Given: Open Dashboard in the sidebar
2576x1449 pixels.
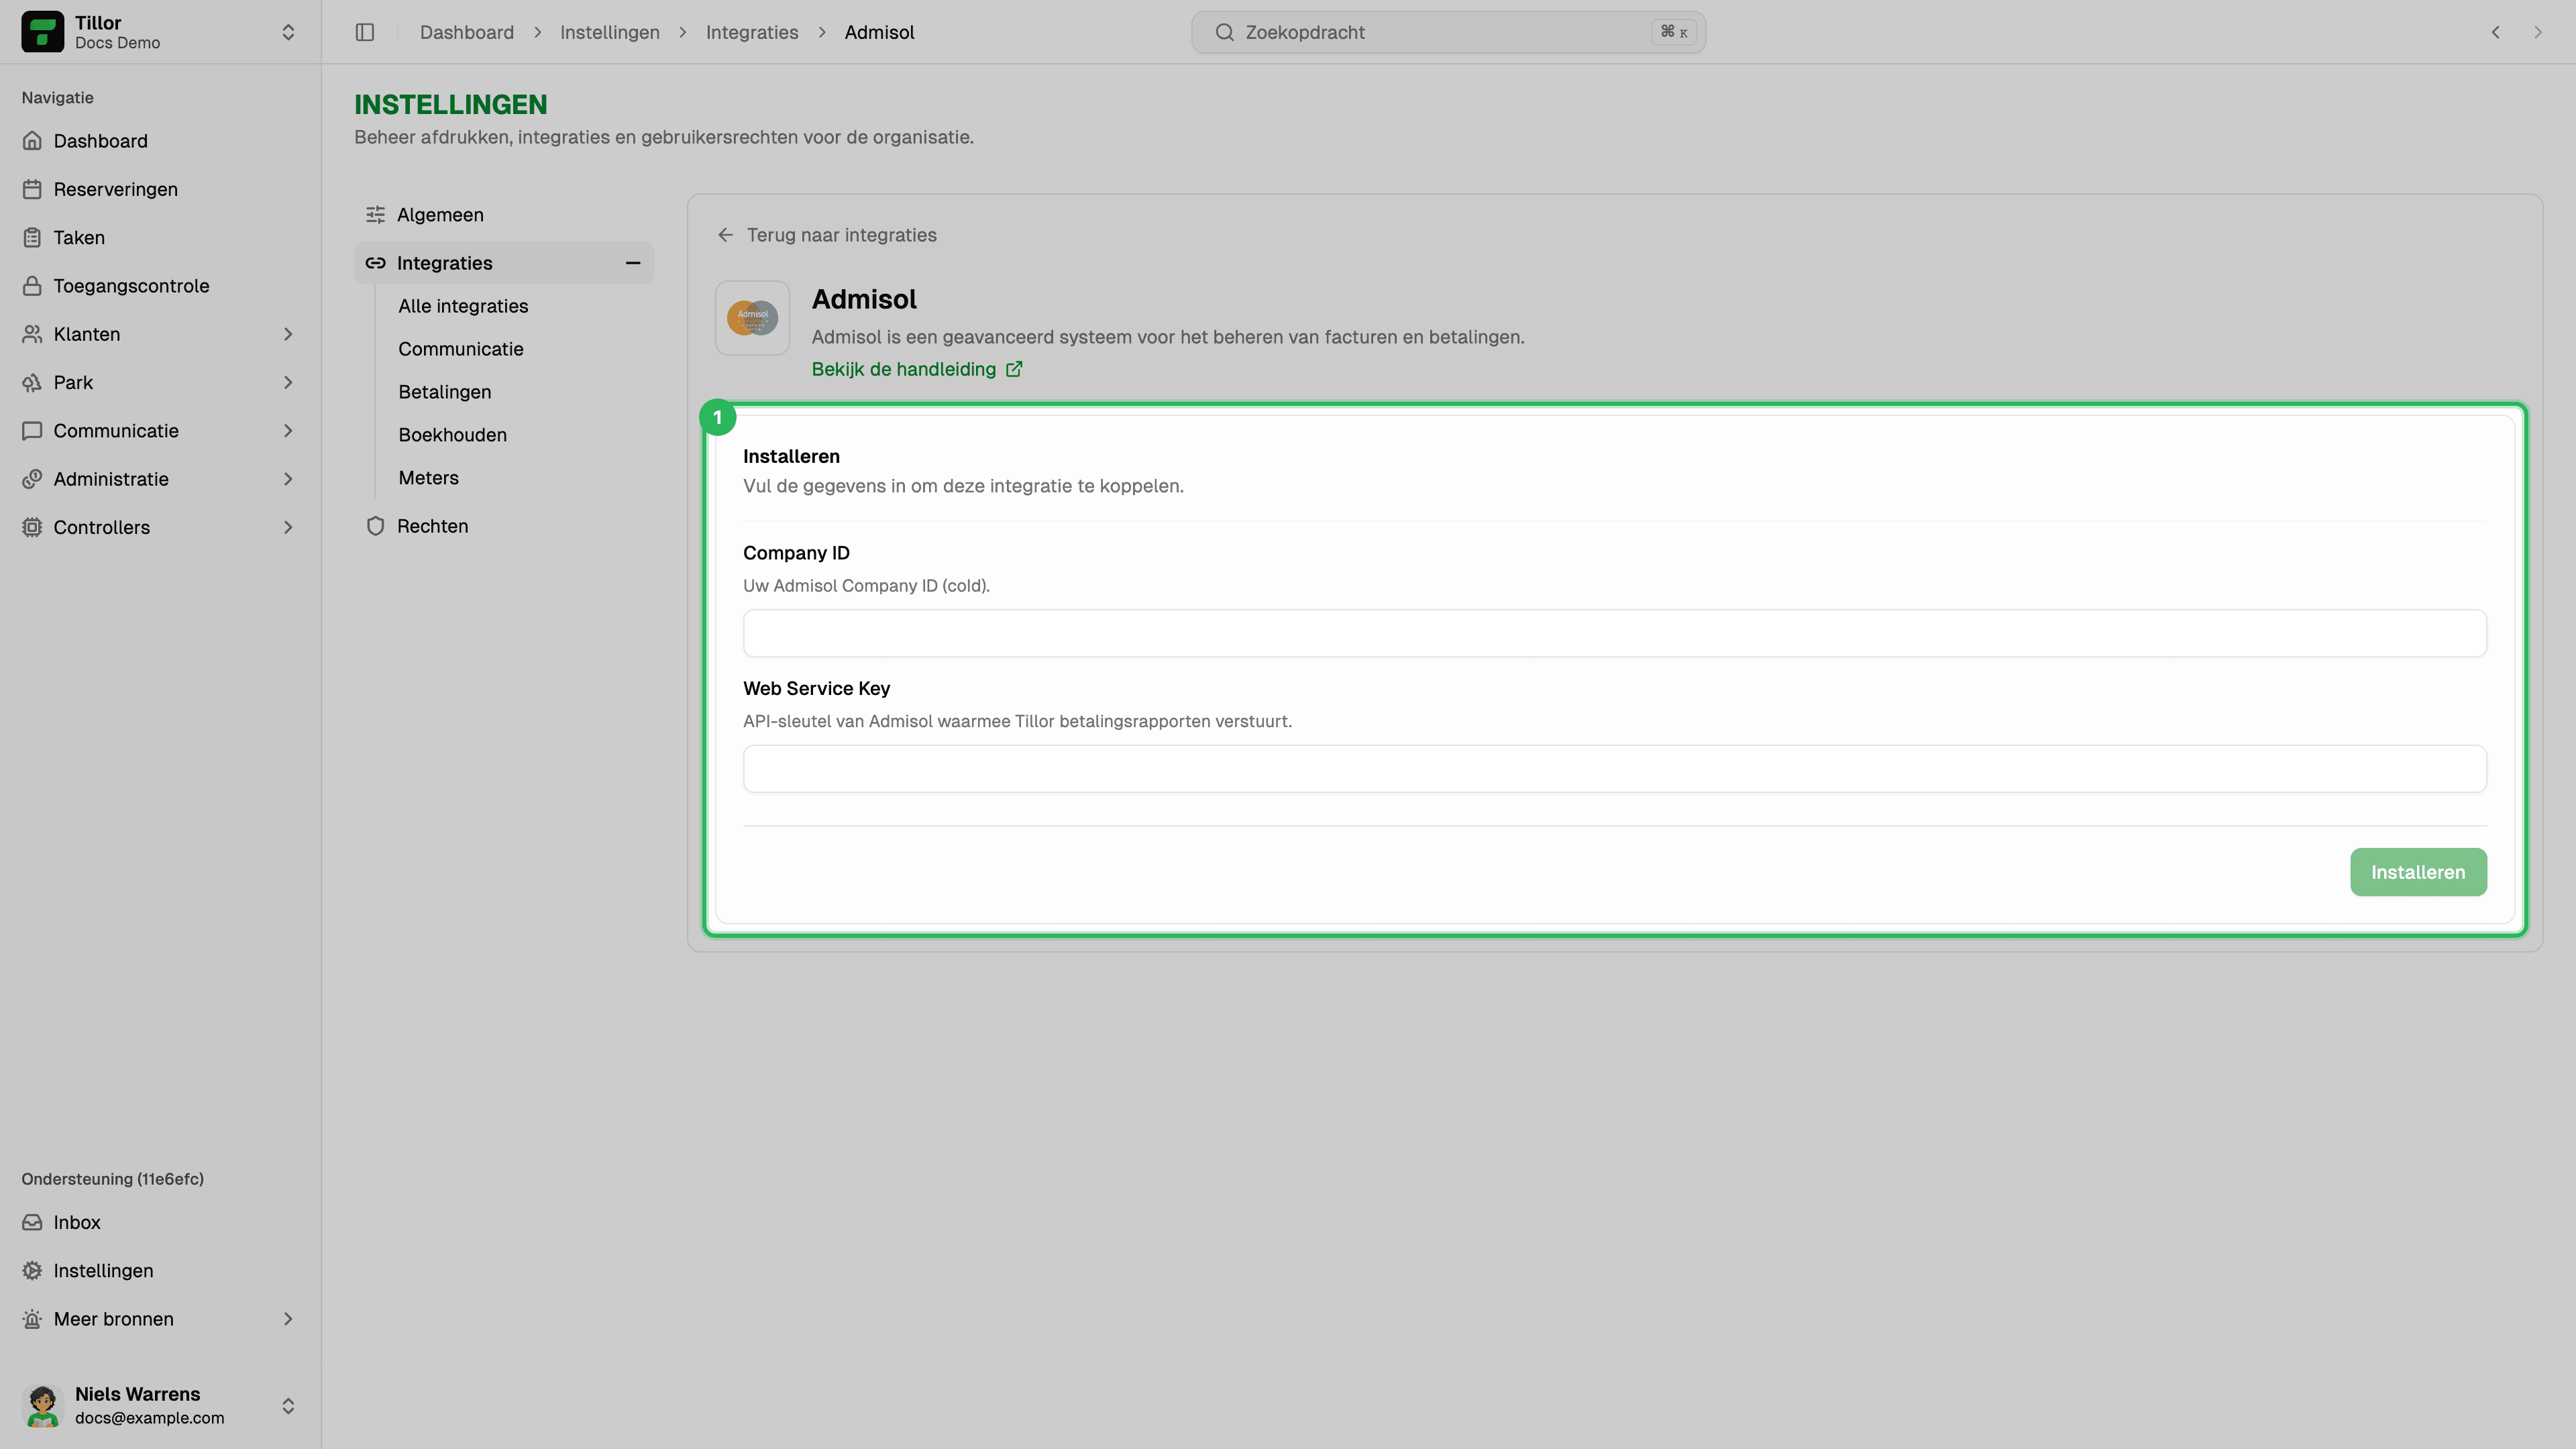Looking at the screenshot, I should pos(160,141).
